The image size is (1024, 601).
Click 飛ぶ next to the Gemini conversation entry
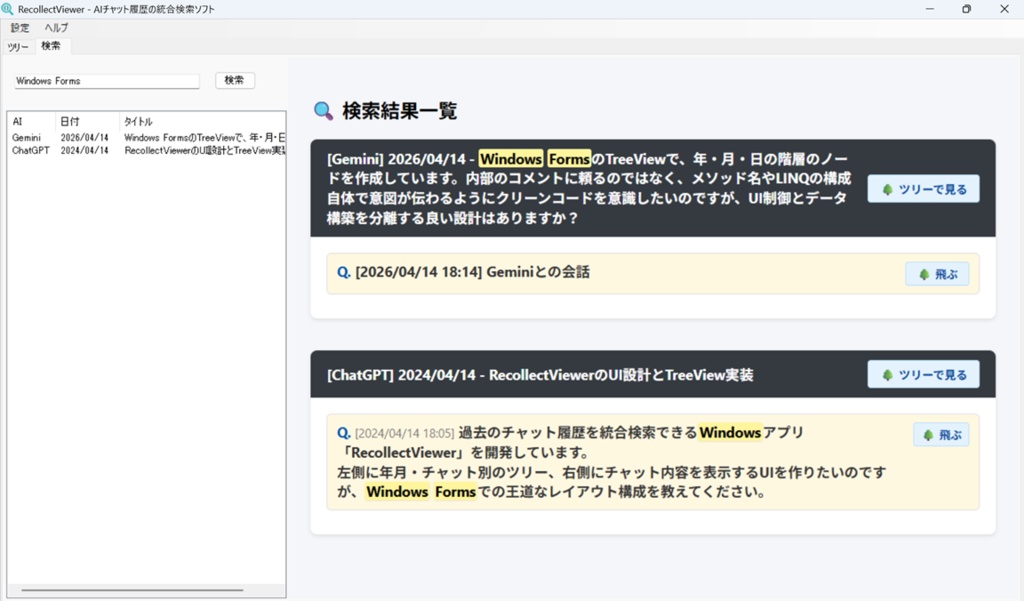[937, 273]
